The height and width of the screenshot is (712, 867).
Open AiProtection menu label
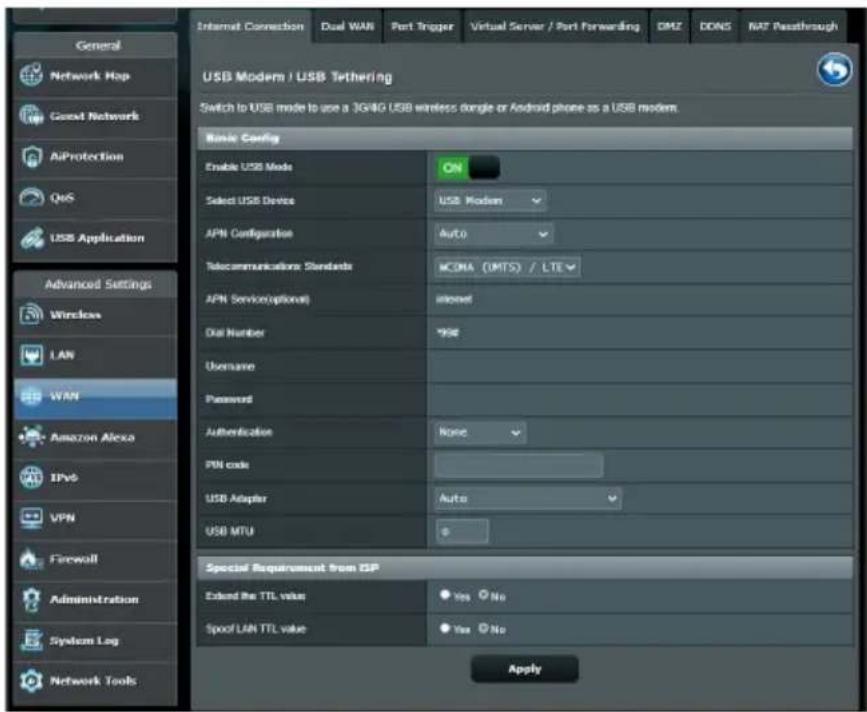(87, 156)
